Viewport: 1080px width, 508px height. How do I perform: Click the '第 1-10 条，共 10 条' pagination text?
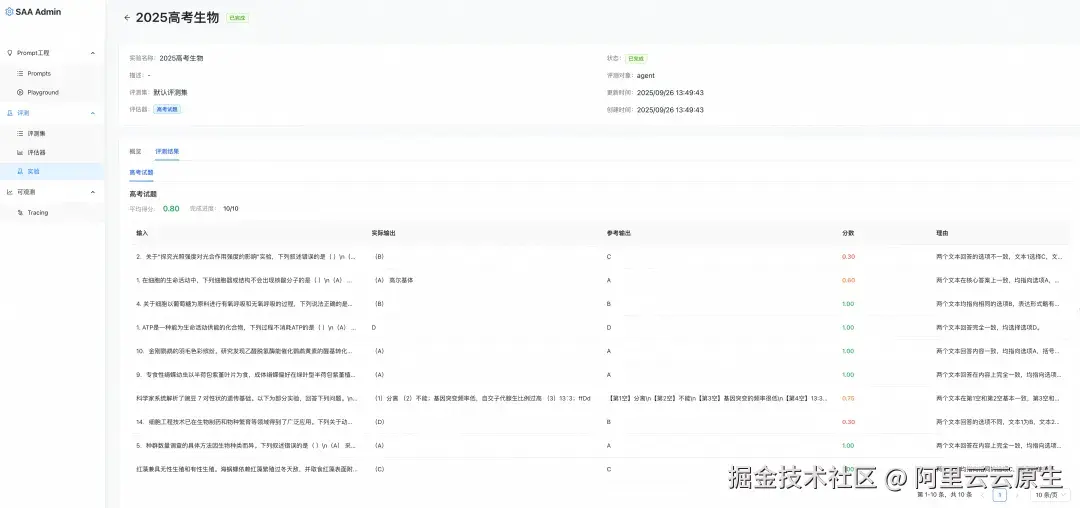coord(944,495)
